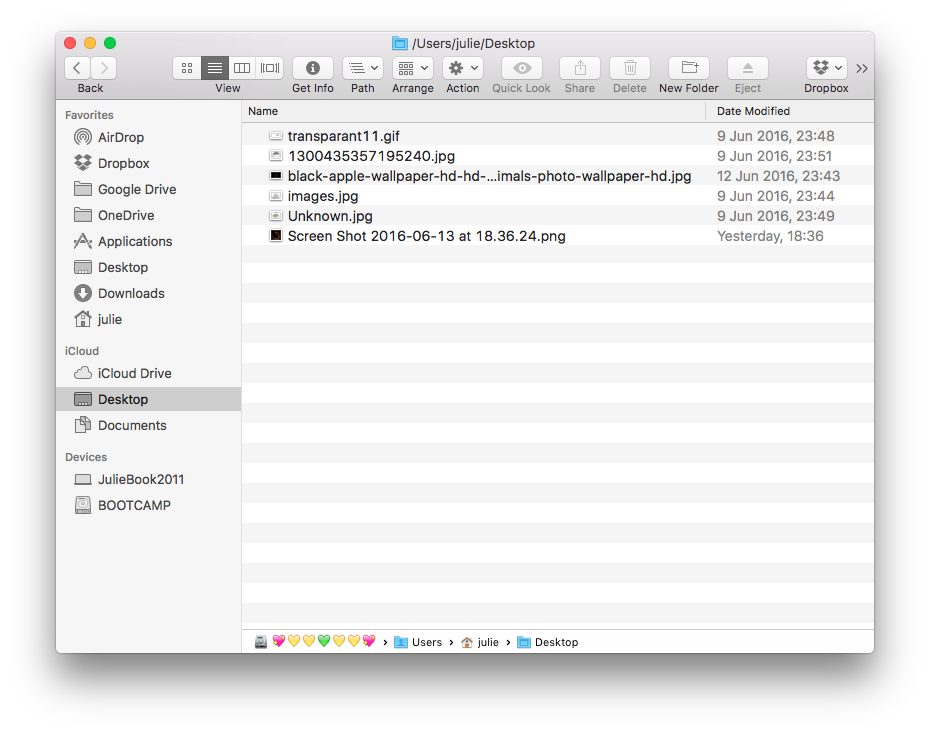Screen dimensions: 930x733
Task: Click the Quick Look eye icon
Action: coord(522,68)
